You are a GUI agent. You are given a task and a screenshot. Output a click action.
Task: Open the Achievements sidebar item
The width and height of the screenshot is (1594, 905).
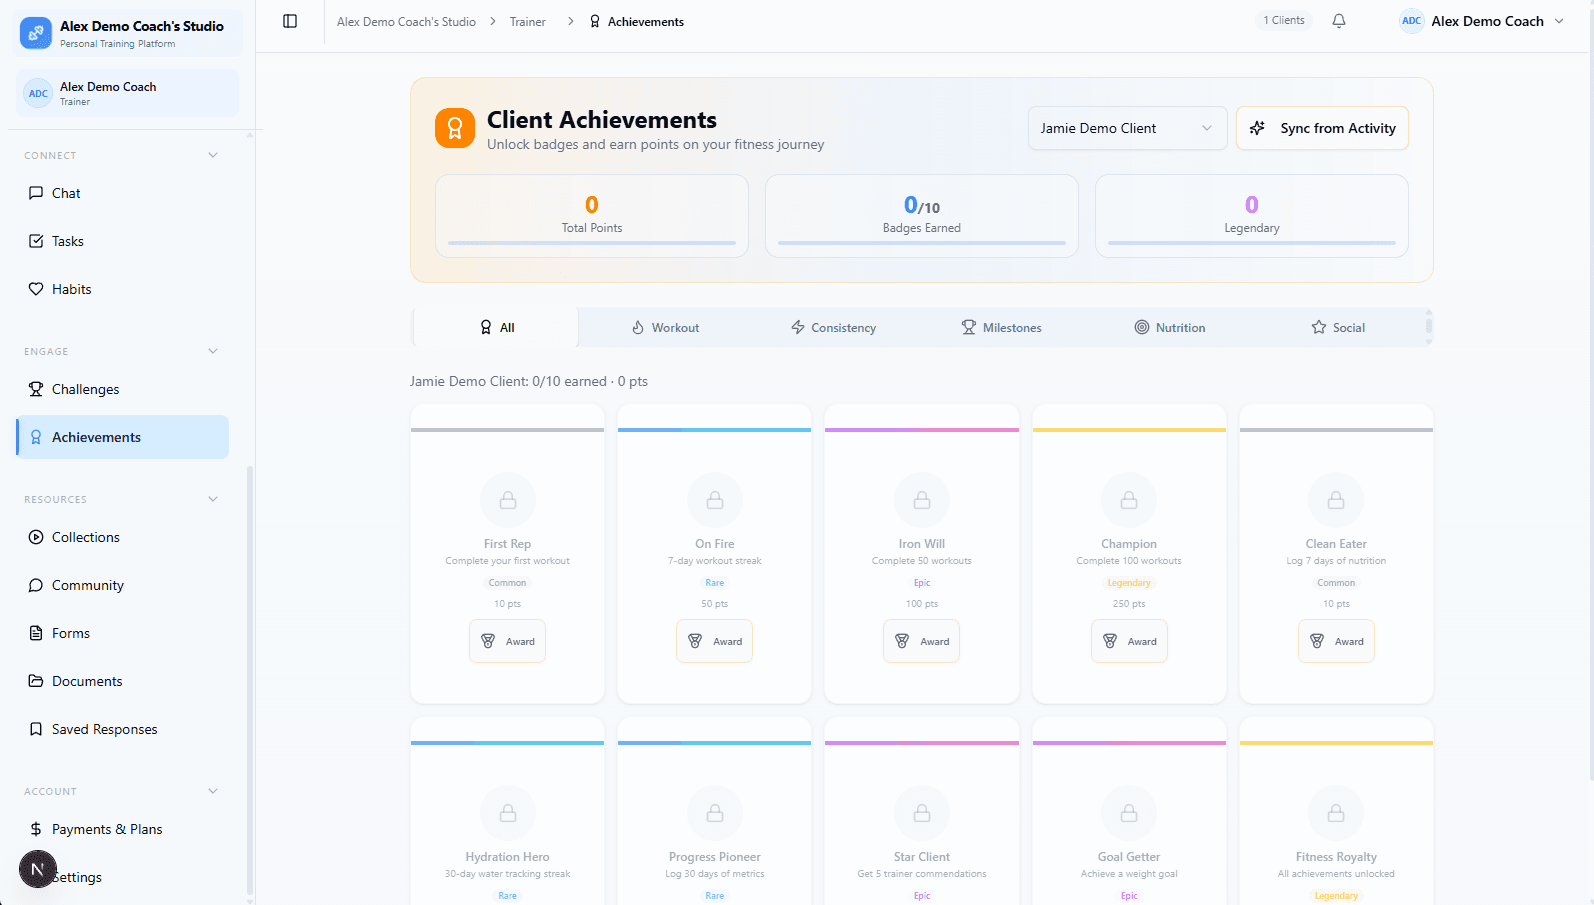123,437
